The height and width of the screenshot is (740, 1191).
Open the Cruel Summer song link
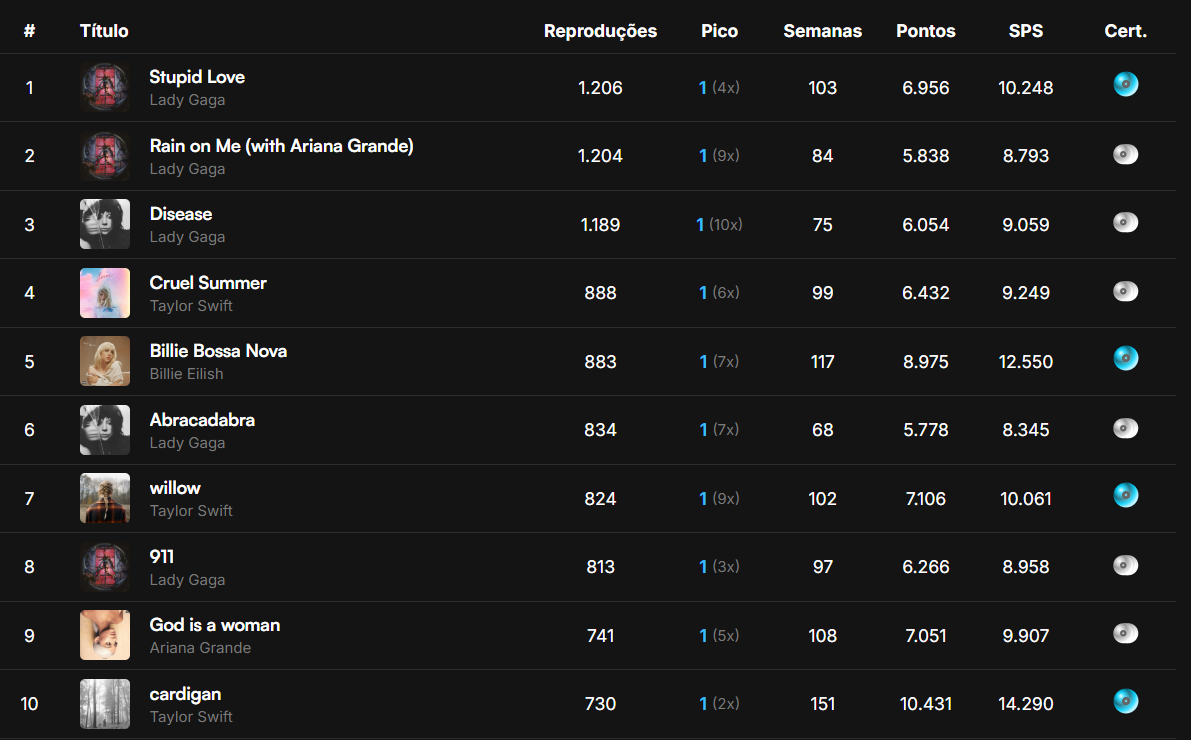[x=208, y=283]
